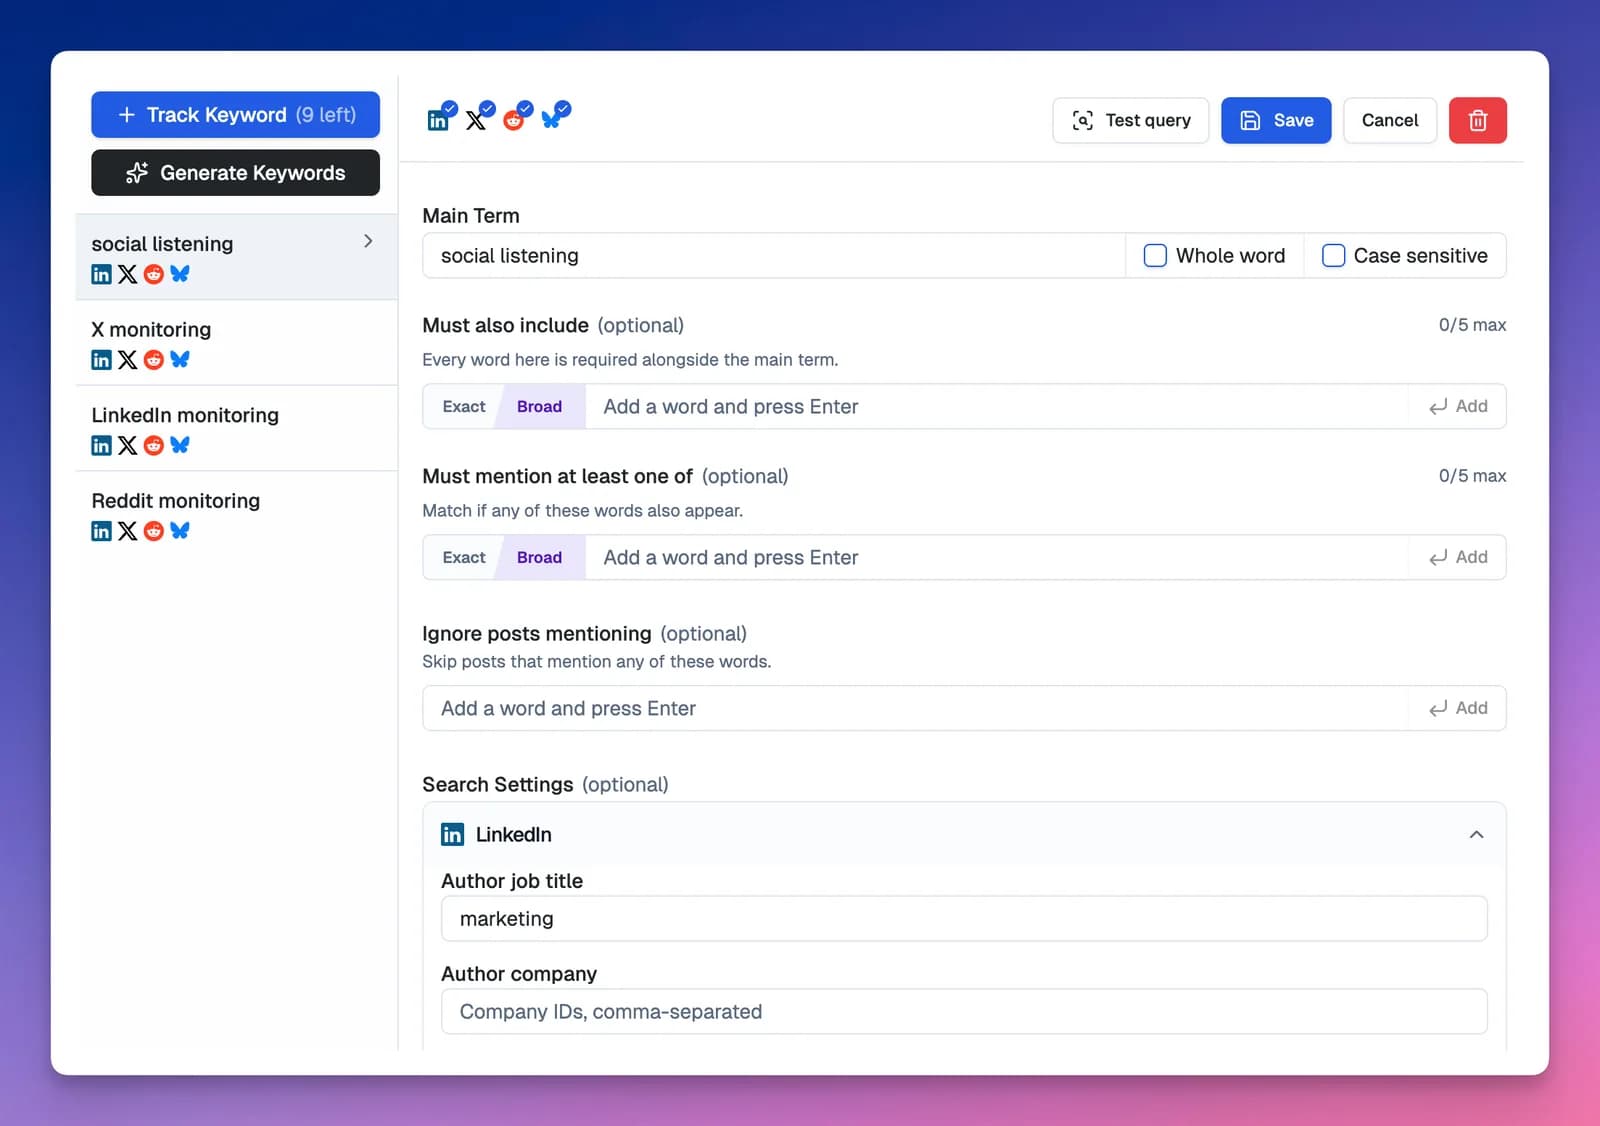Click Reddit icon under social listening keyword

click(153, 274)
